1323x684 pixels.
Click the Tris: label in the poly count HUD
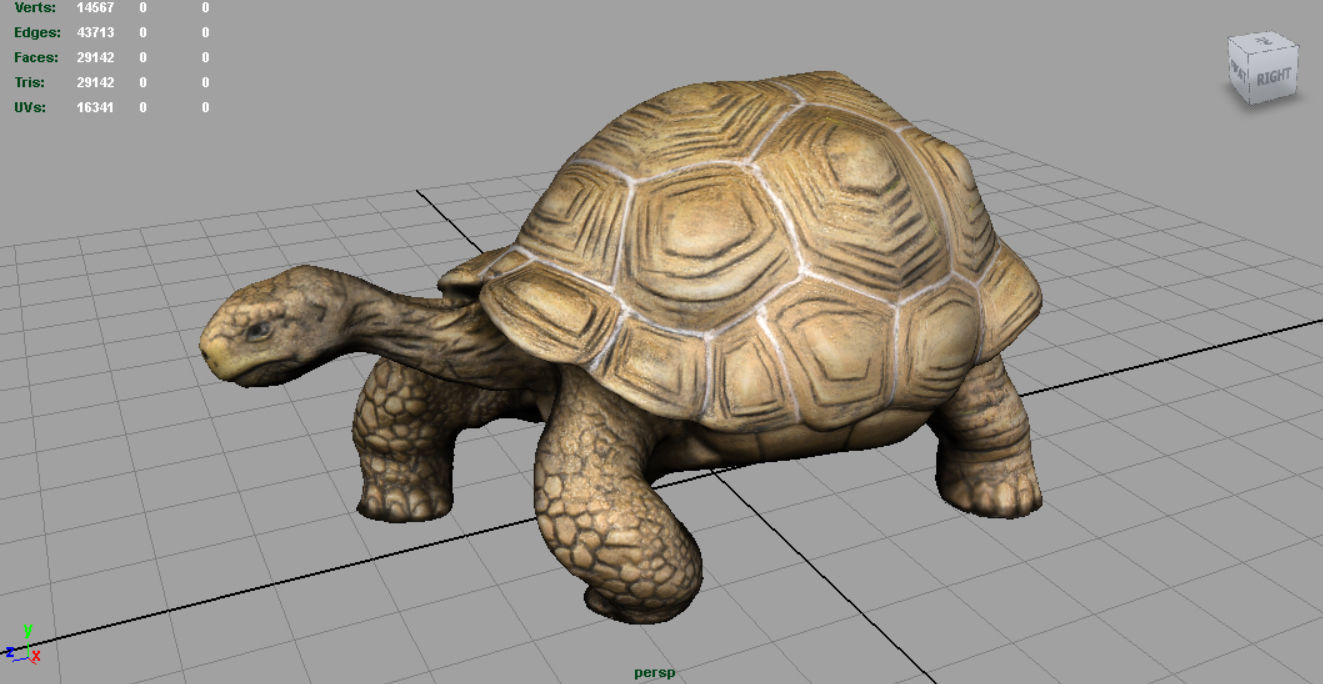pyautogui.click(x=28, y=82)
